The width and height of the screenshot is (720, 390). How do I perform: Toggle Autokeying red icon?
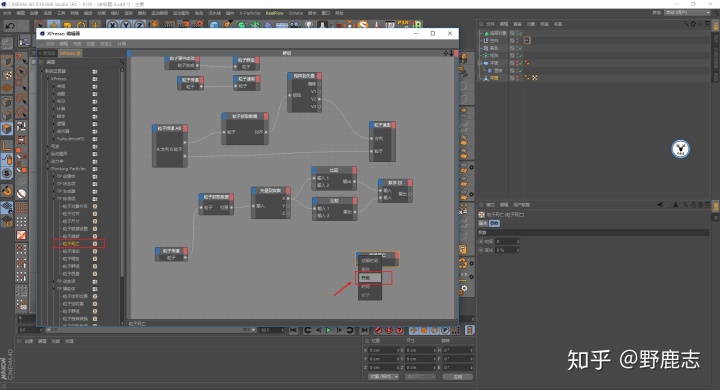coord(388,330)
